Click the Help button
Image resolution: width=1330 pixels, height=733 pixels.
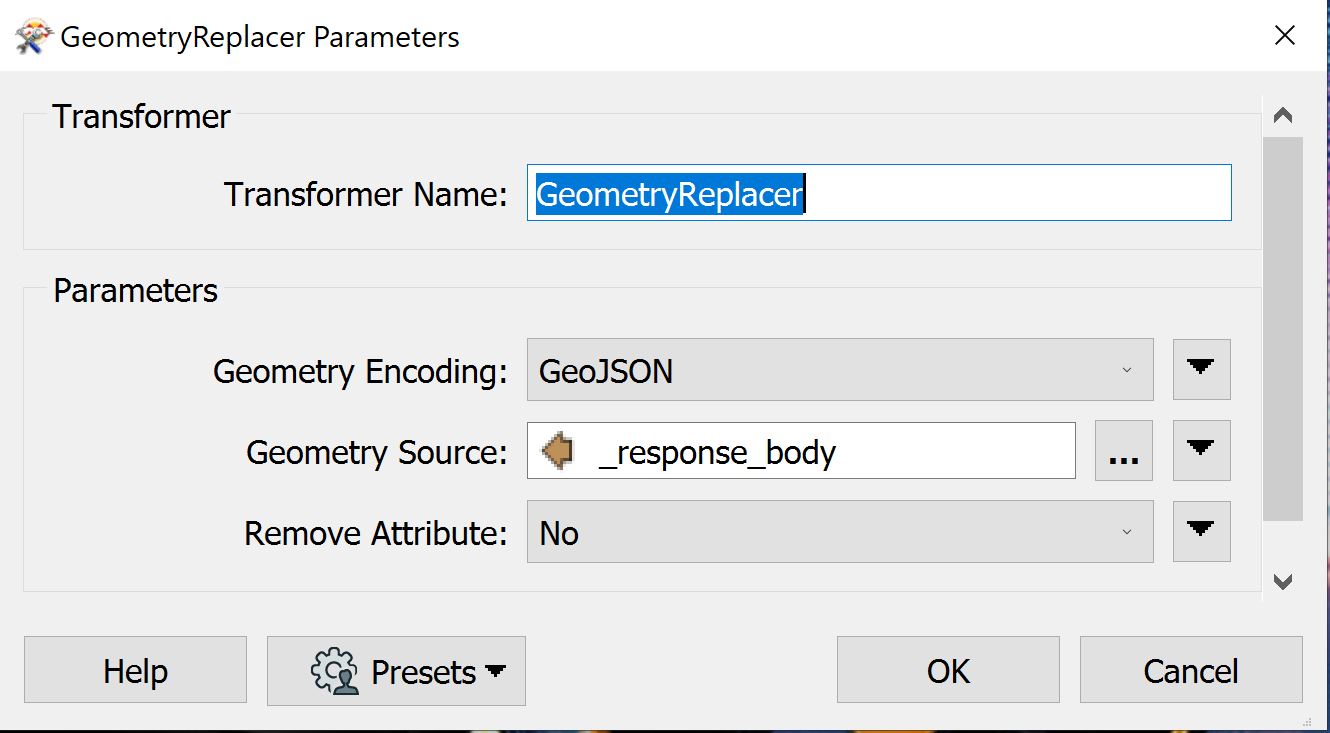click(x=135, y=670)
